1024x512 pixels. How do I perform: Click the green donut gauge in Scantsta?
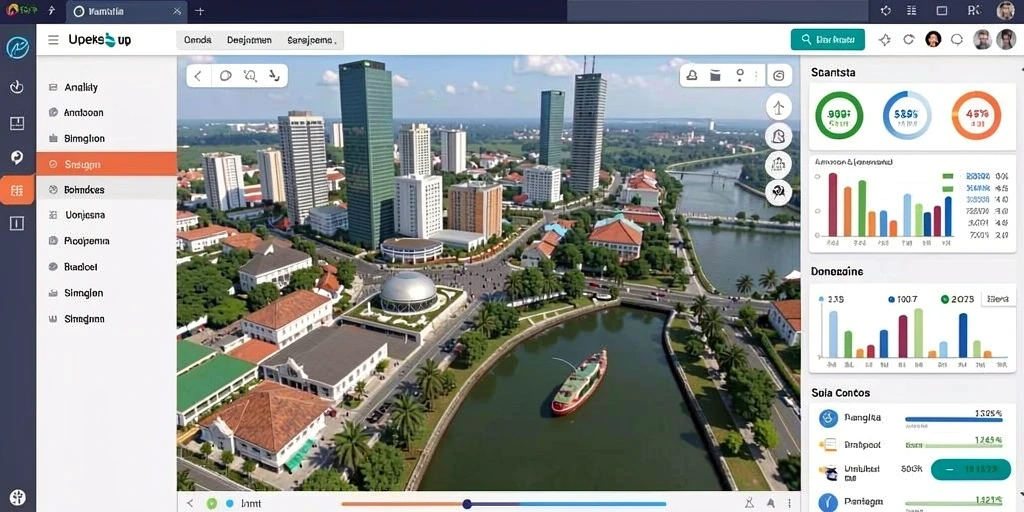point(839,116)
